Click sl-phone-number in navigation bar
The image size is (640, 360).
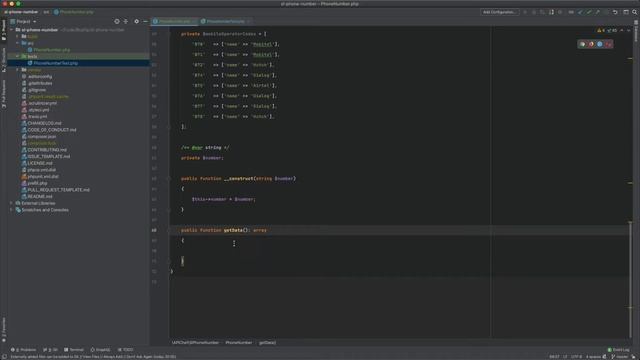(x=21, y=12)
